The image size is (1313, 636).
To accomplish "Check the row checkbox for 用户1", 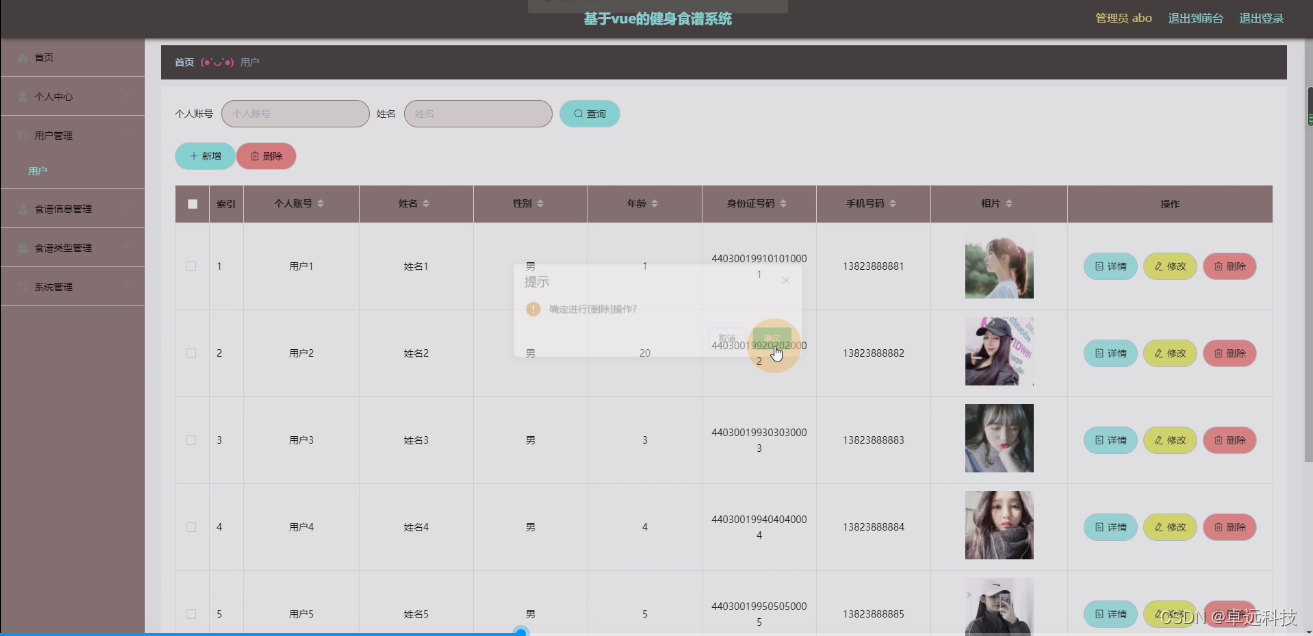I will pyautogui.click(x=191, y=266).
